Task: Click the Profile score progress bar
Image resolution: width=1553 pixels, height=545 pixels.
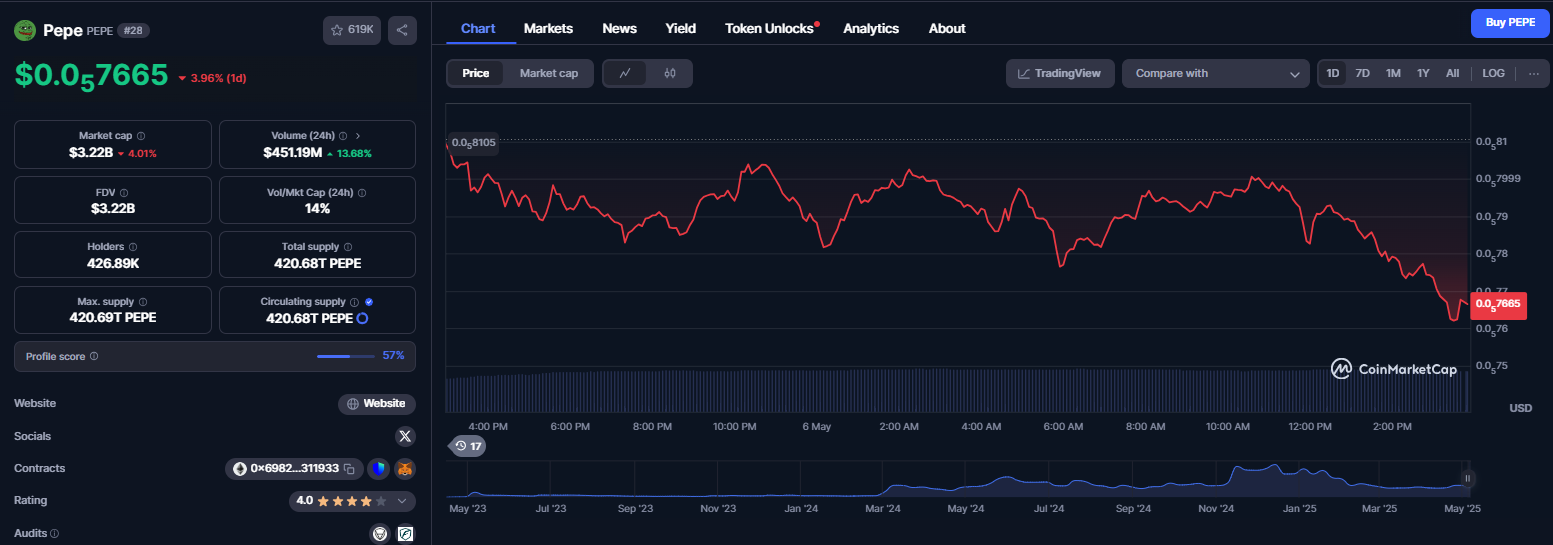Action: 346,356
